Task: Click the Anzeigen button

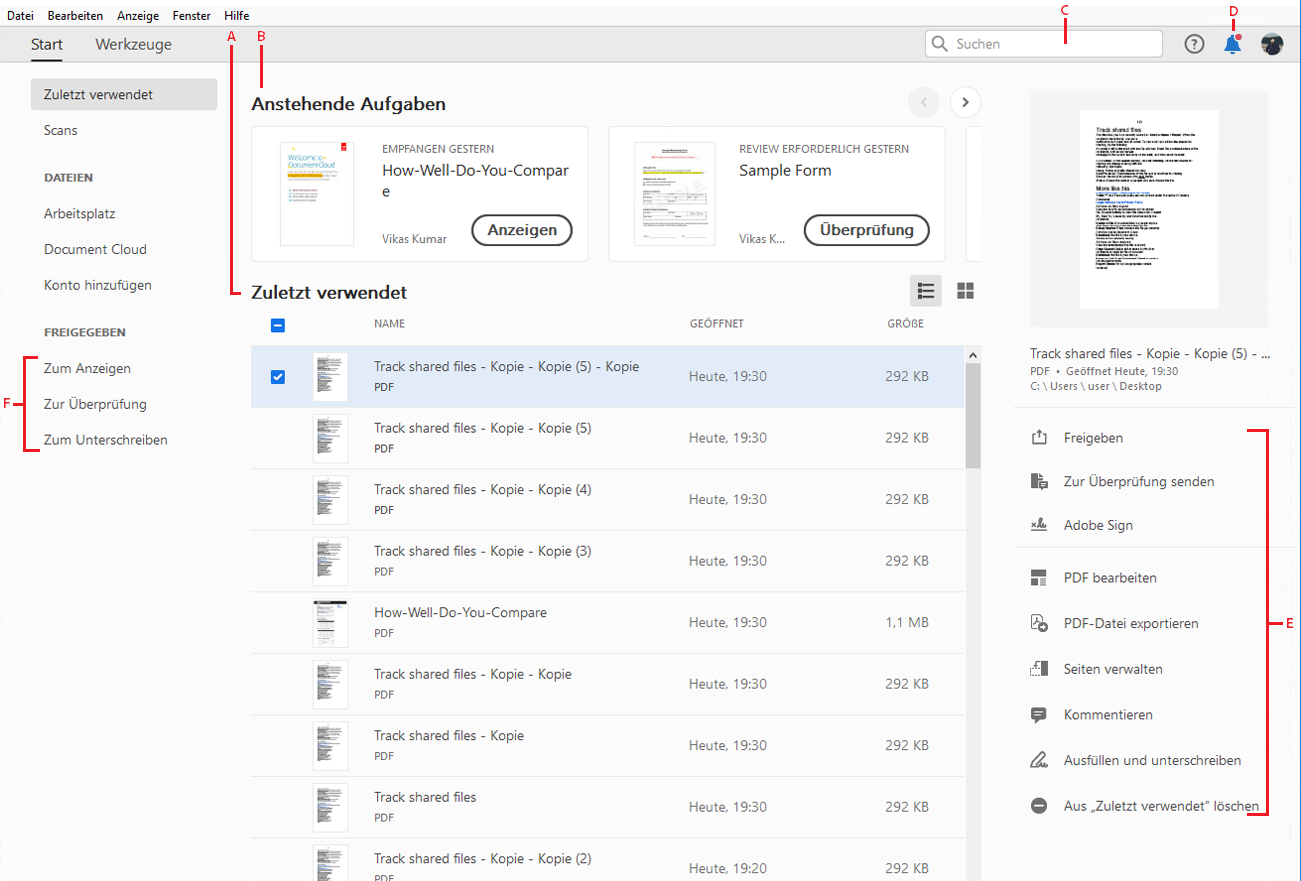Action: pyautogui.click(x=522, y=230)
